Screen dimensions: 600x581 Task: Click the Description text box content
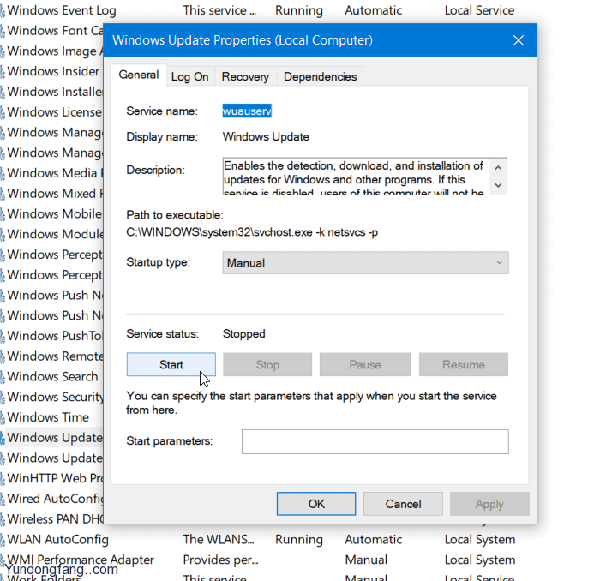[356, 176]
